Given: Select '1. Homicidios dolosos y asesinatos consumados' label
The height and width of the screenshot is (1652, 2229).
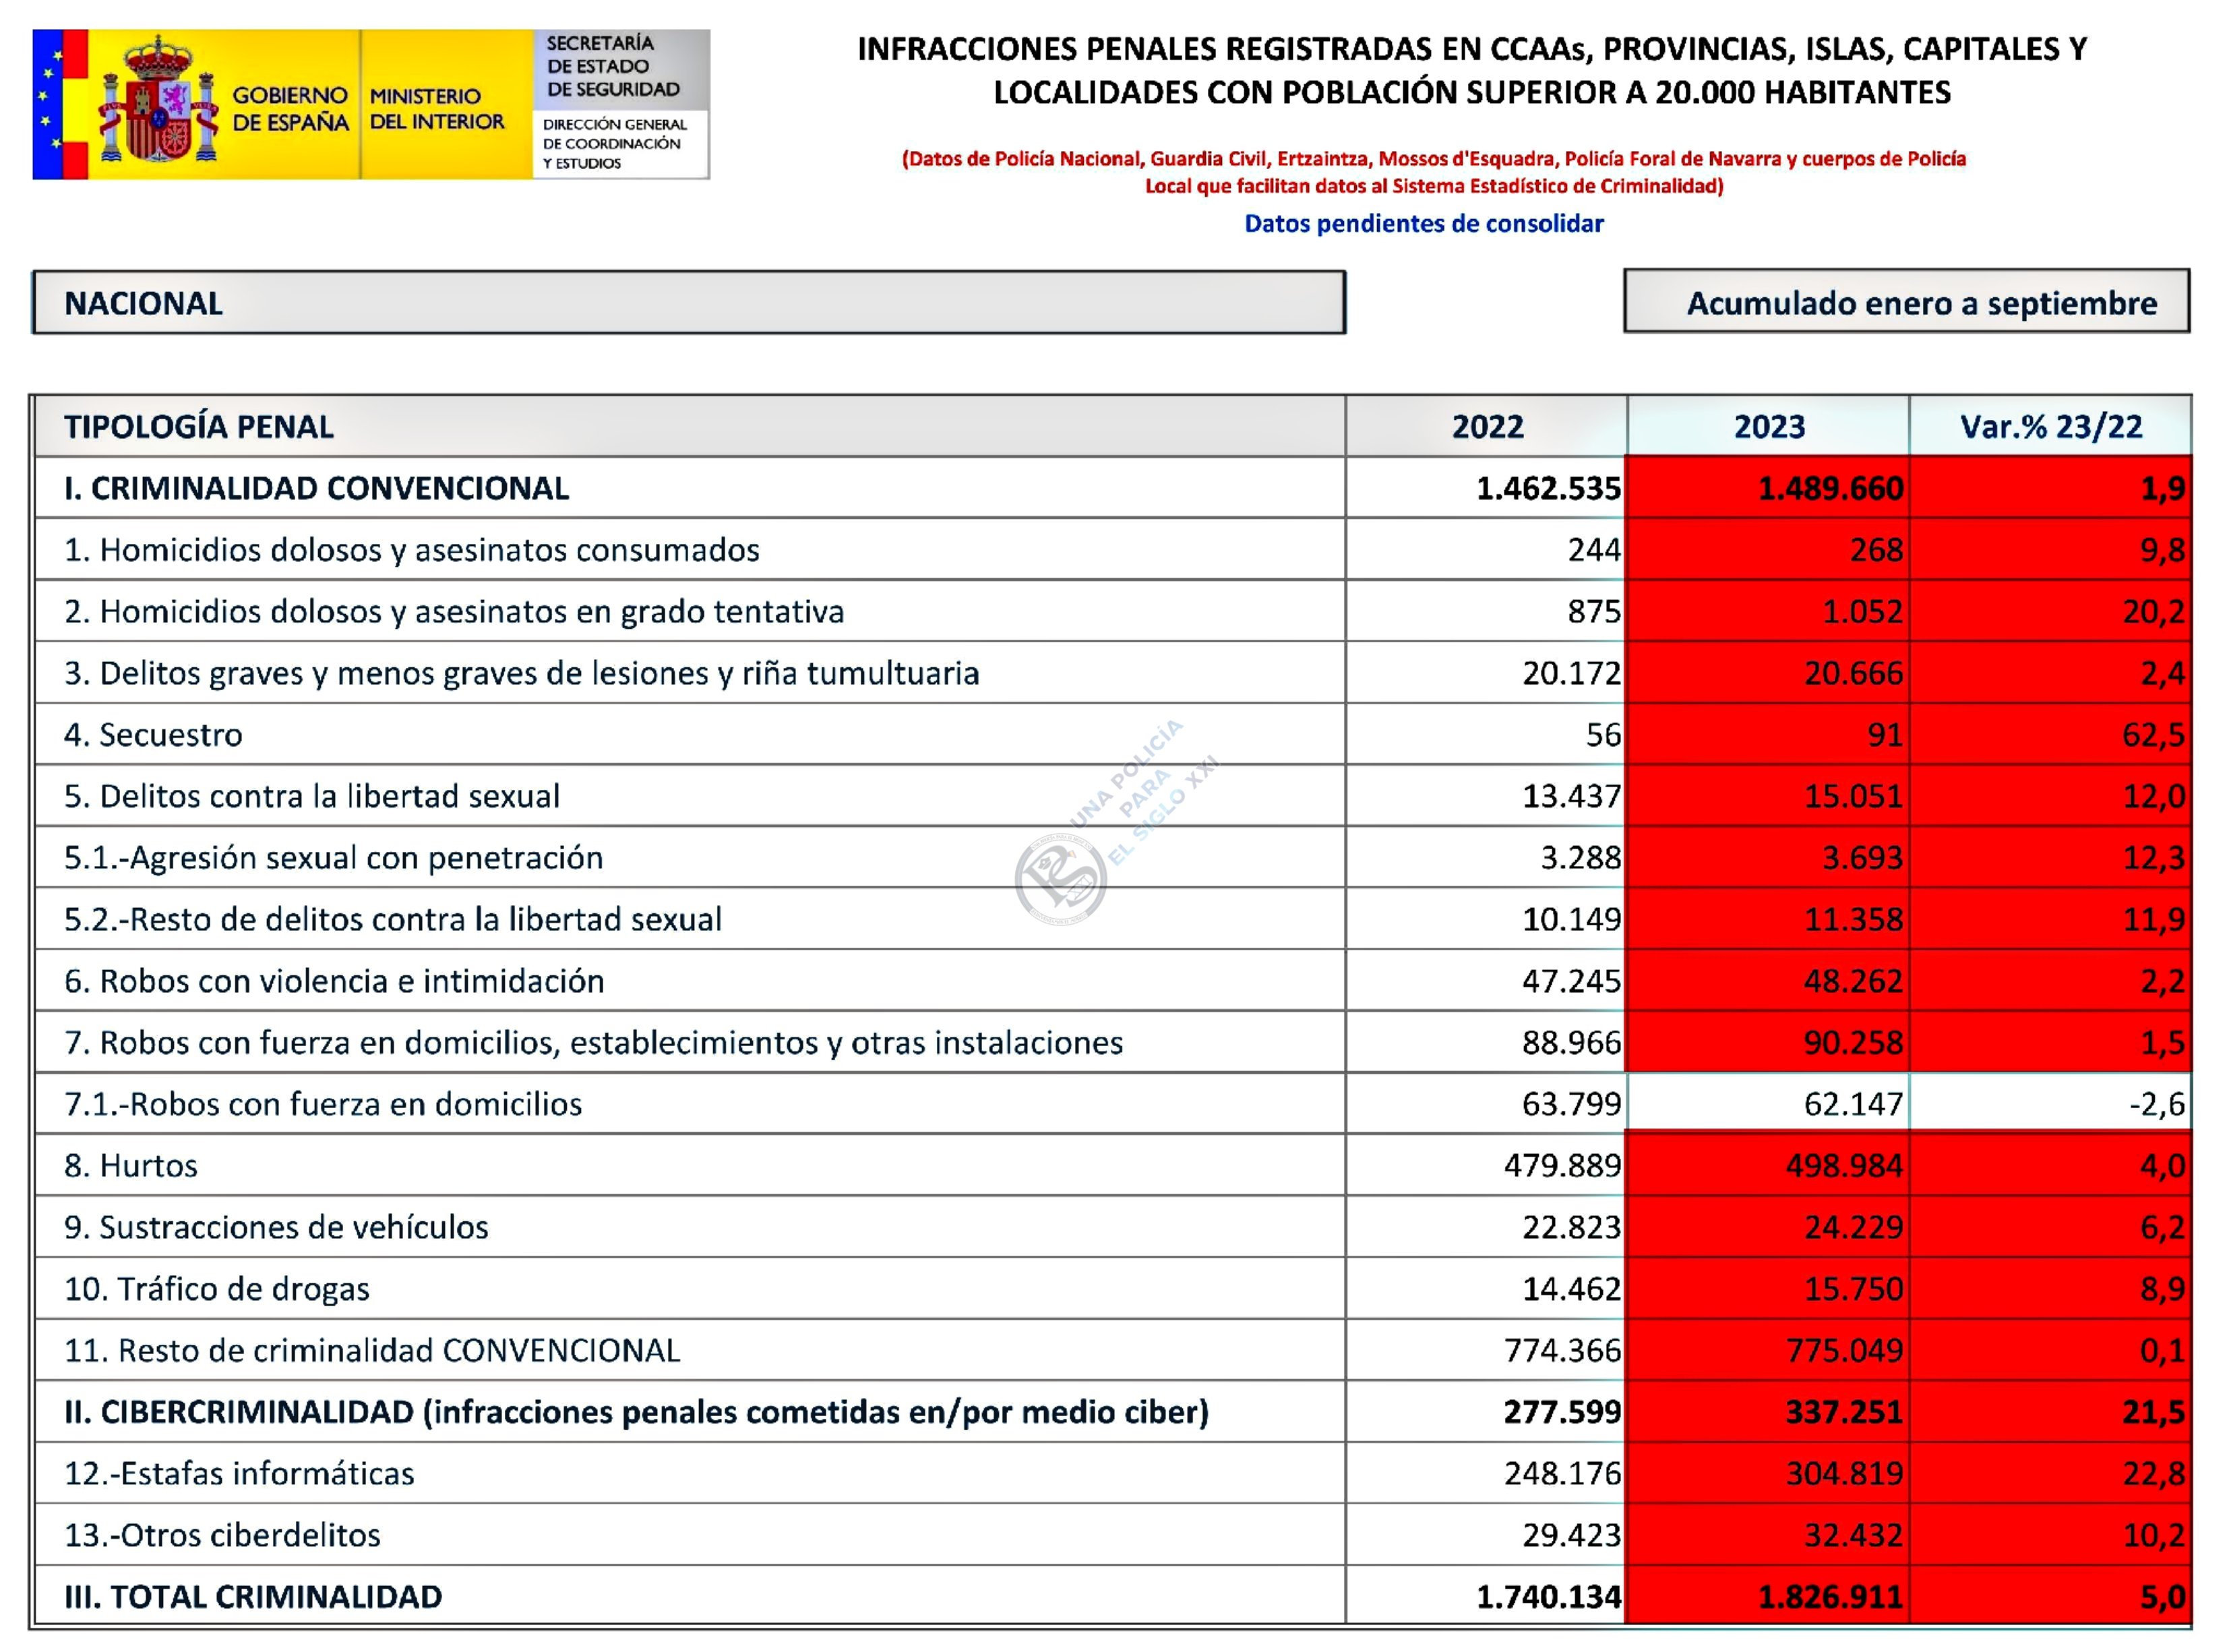Looking at the screenshot, I should [x=411, y=550].
